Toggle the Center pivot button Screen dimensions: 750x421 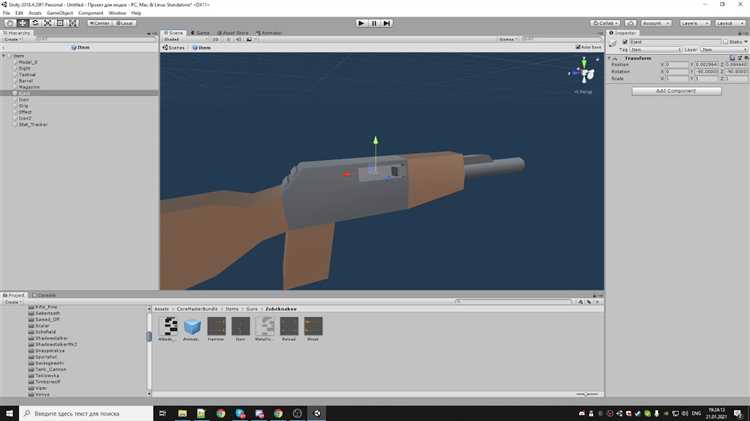99,23
